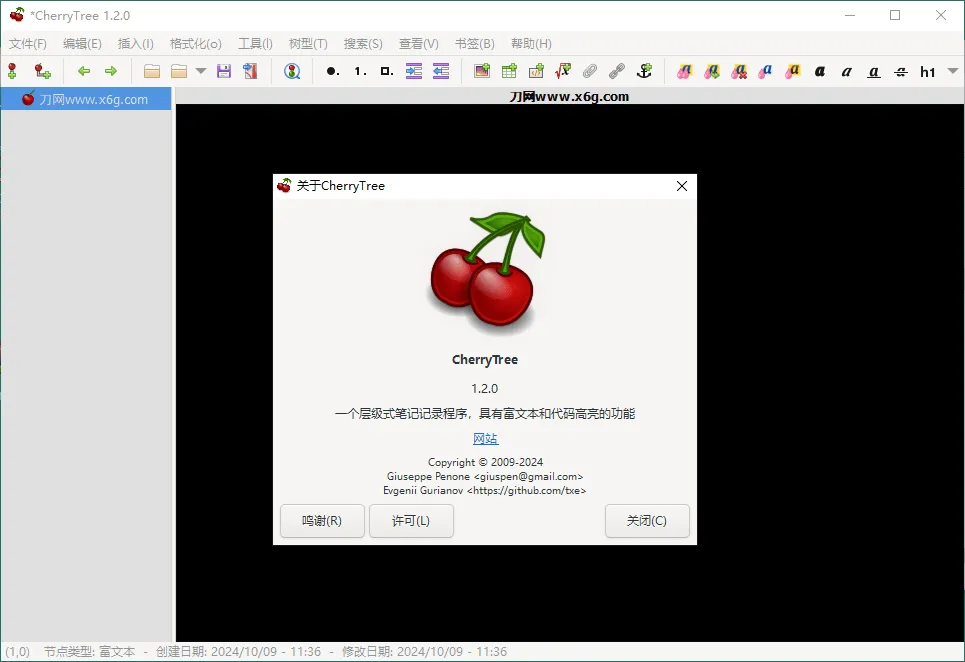Insert an anchor using the anchor icon

tap(643, 71)
